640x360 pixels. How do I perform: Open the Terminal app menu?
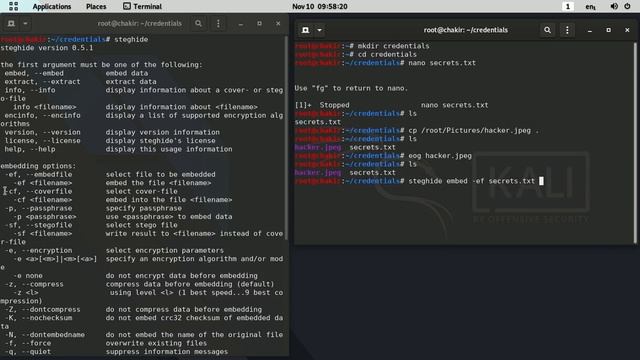(142, 7)
